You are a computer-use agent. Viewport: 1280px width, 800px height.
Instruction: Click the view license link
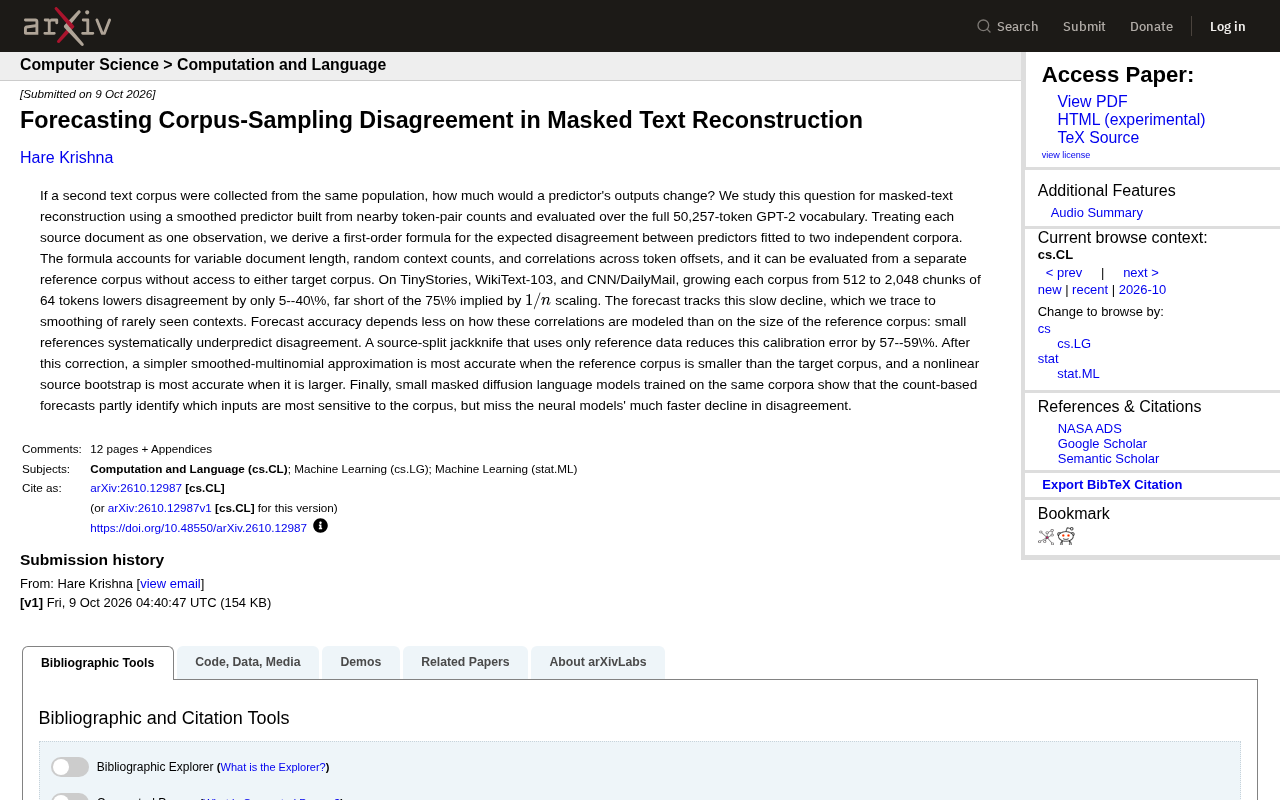(1066, 155)
